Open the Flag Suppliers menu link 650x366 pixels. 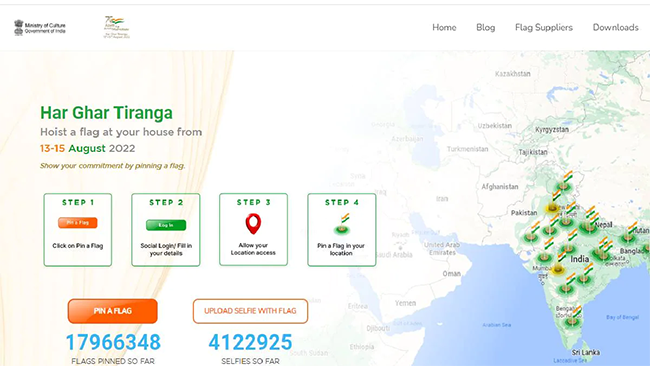pos(544,27)
